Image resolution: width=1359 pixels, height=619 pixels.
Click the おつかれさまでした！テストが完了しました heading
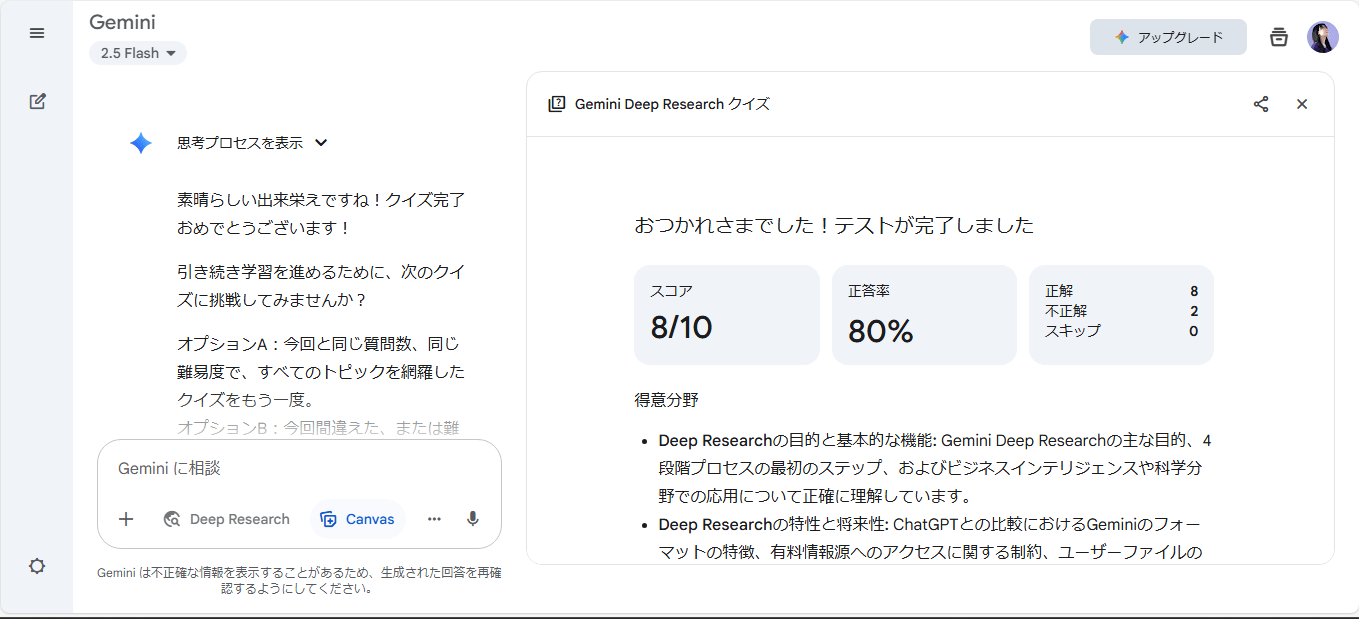coord(834,225)
